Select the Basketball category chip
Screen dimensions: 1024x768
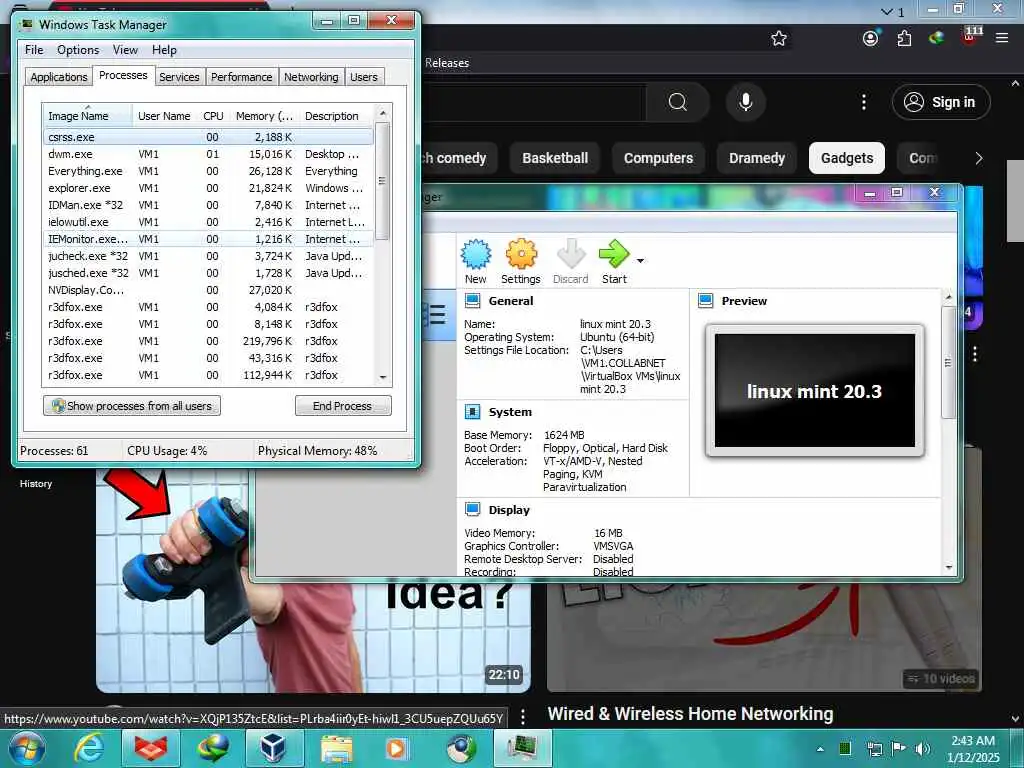[x=555, y=158]
